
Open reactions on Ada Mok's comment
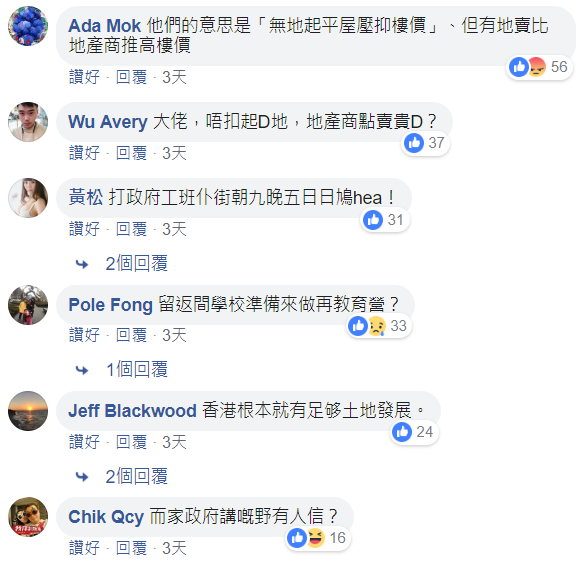tap(539, 67)
